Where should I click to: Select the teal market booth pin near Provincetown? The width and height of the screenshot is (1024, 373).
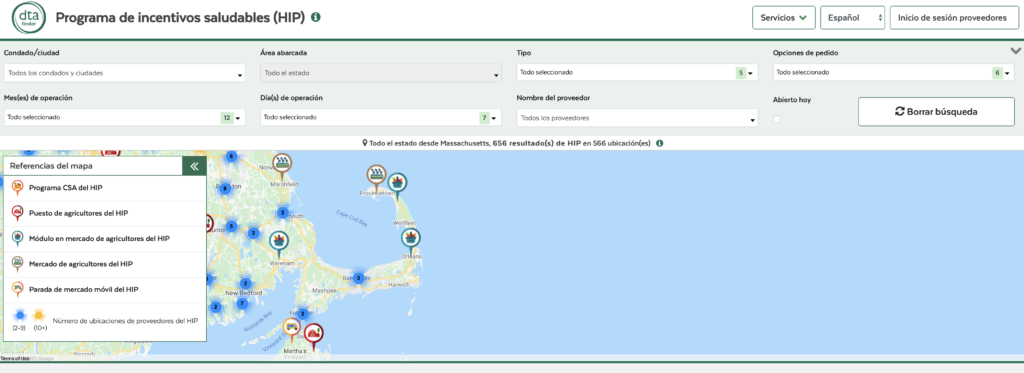(396, 185)
